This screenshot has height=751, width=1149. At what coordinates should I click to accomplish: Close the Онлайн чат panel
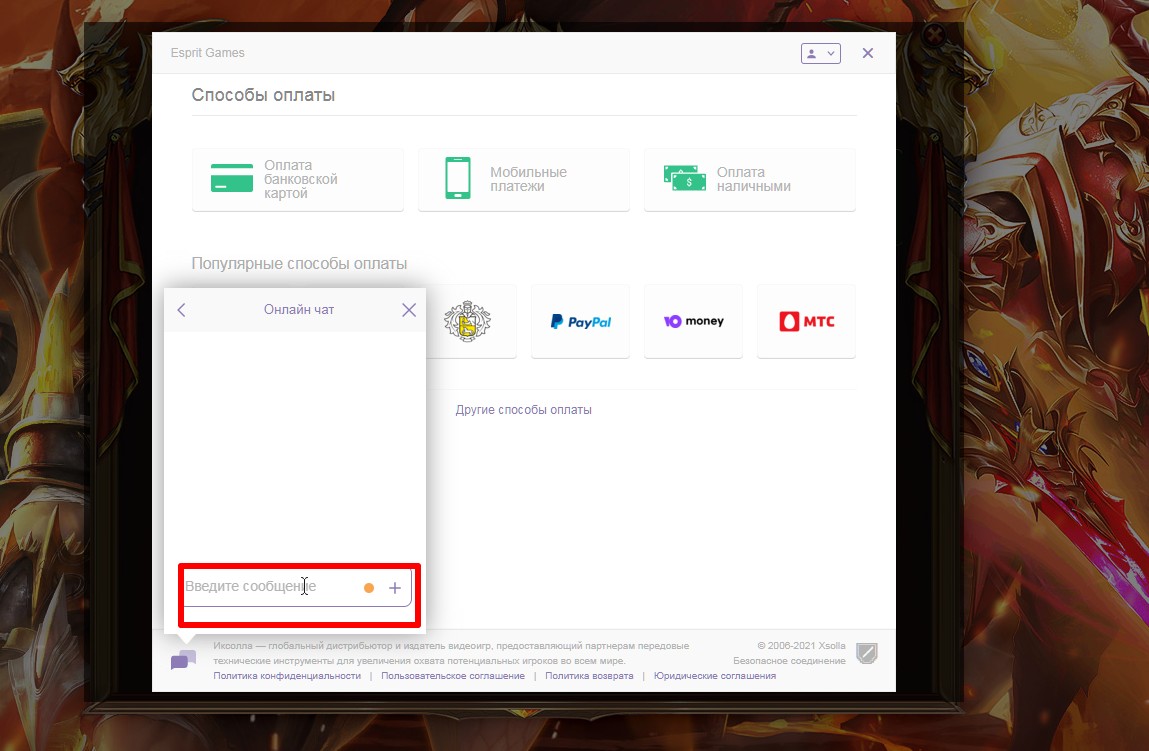(409, 310)
